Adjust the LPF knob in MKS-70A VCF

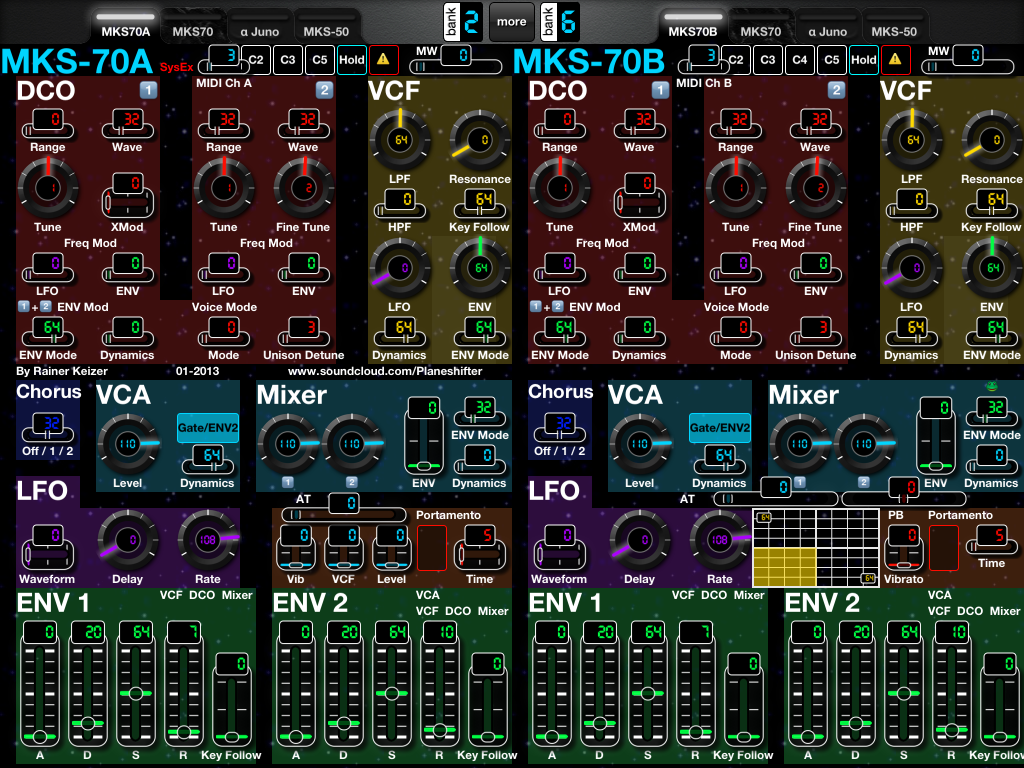tap(400, 140)
